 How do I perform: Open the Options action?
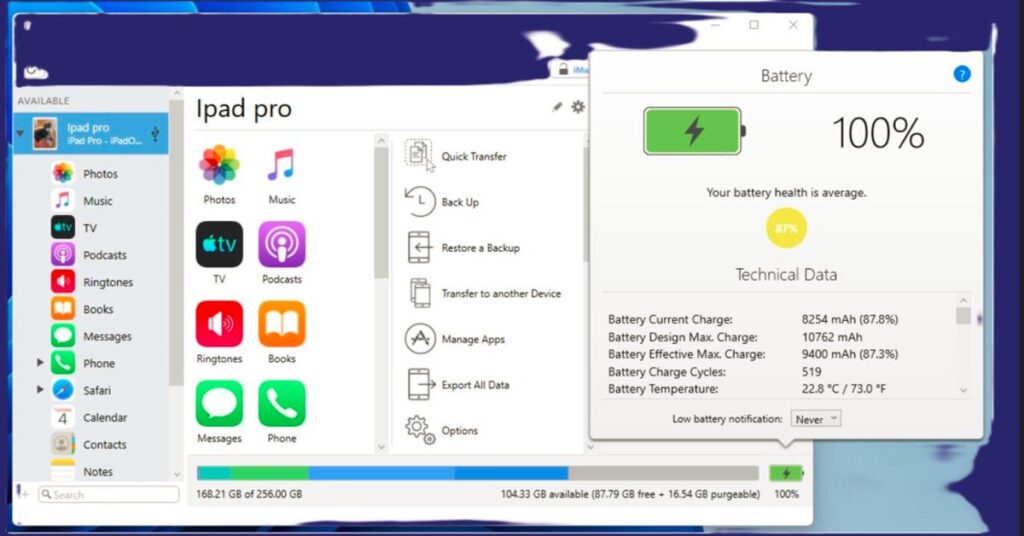tap(441, 430)
